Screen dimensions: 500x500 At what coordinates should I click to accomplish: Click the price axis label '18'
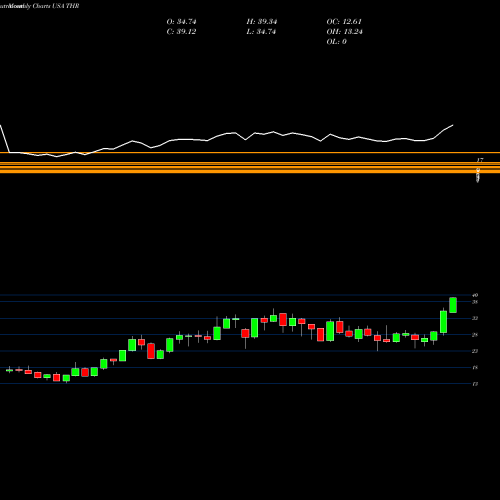coord(475,368)
